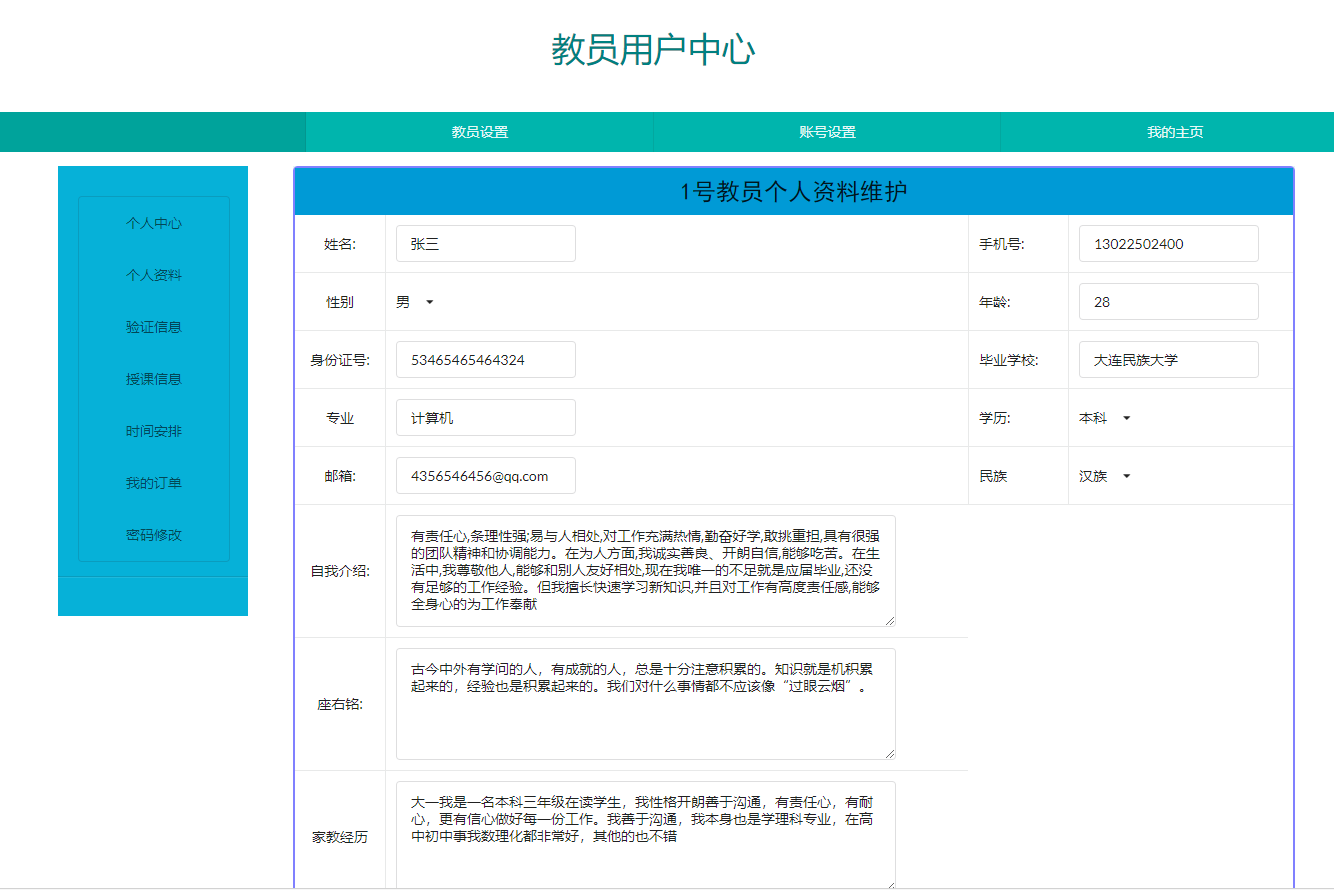Switch to the 教员设置 tab

coord(478,131)
